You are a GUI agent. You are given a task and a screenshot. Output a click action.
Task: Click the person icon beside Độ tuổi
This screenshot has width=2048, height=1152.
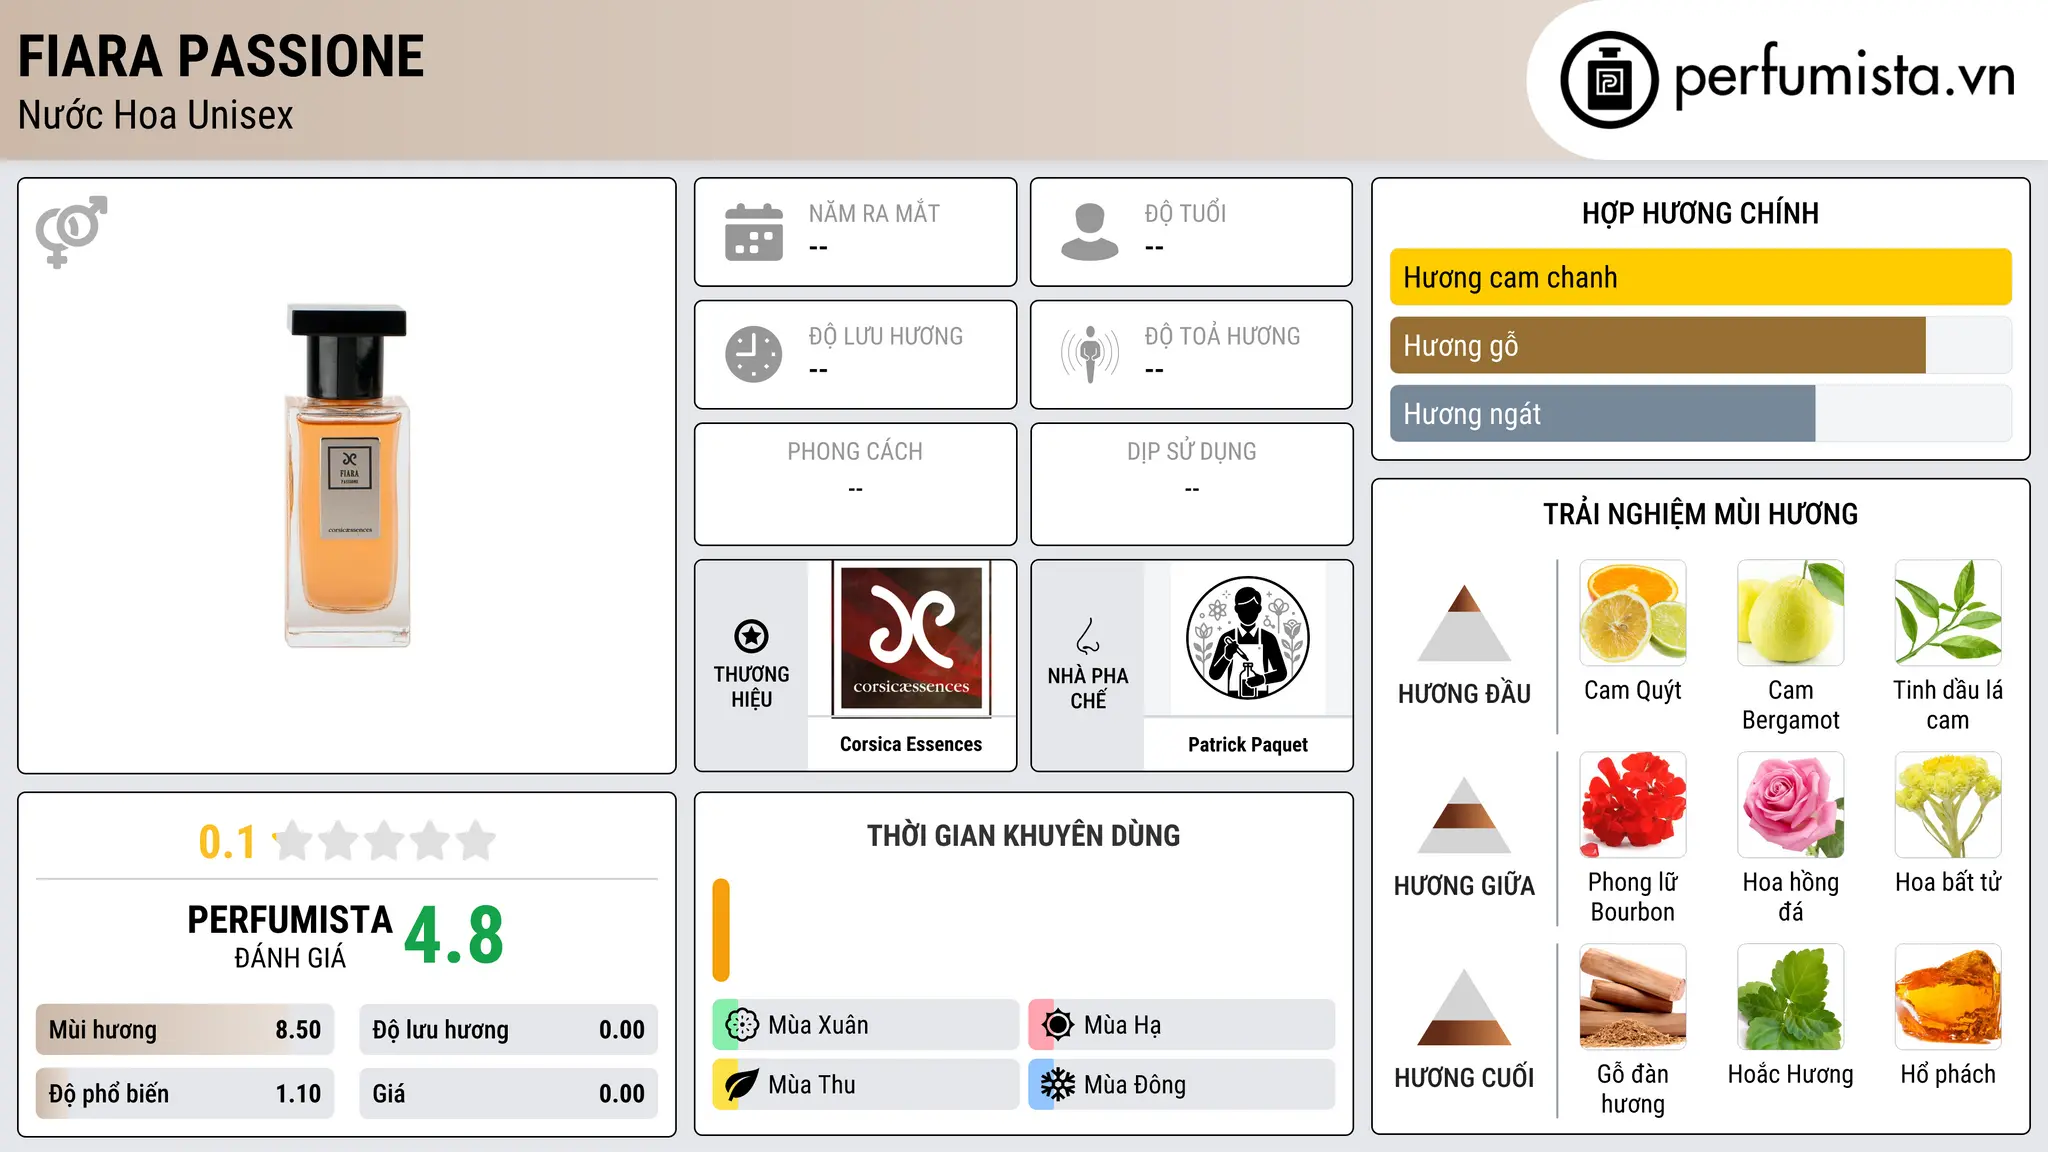1089,232
